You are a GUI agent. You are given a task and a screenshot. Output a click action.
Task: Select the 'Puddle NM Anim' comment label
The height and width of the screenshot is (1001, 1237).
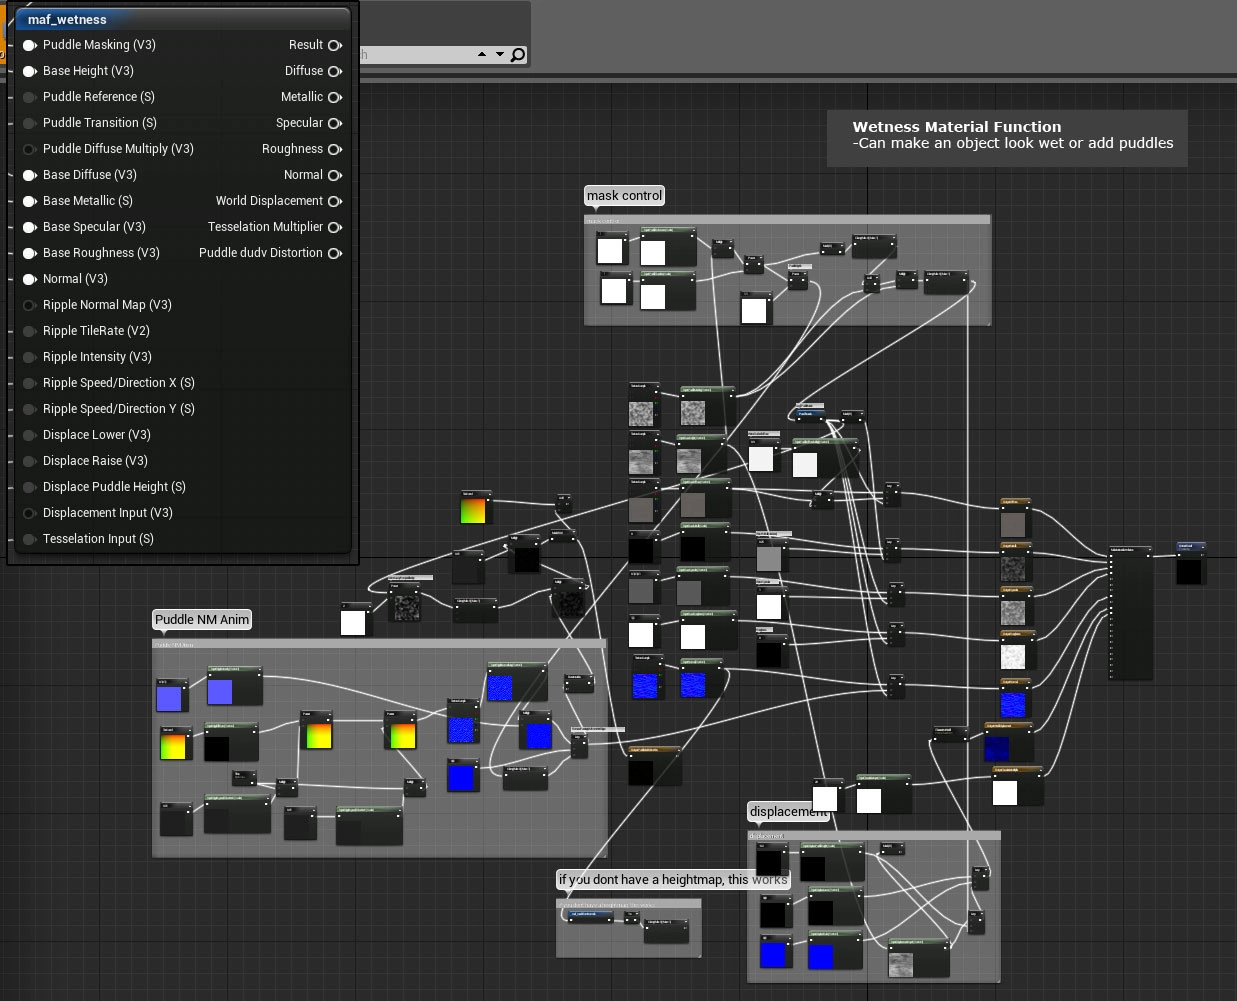tap(201, 620)
